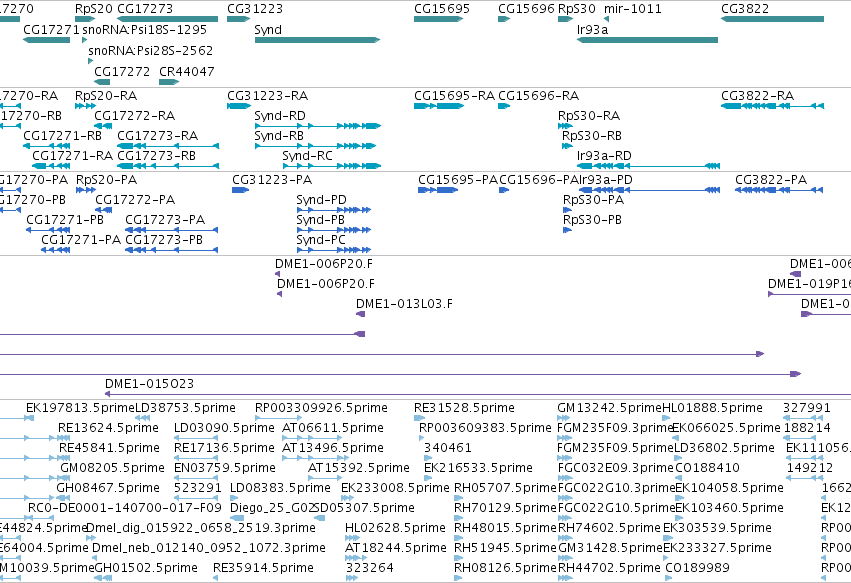Click the CG3822-RA transcript
Viewport: 851px width, 583px height.
click(x=772, y=106)
